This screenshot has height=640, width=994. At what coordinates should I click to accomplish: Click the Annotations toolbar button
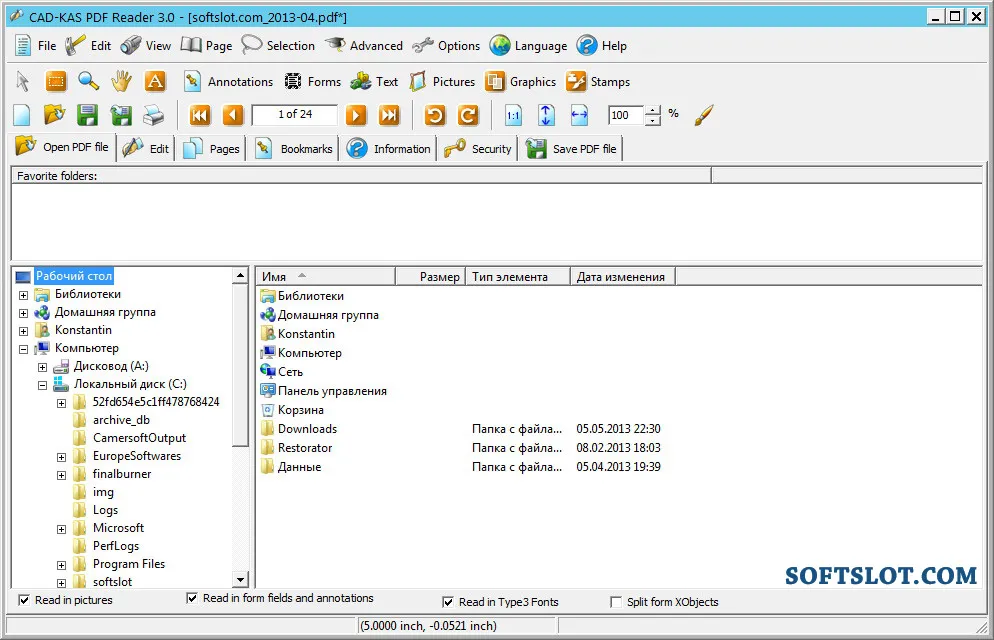click(x=228, y=82)
